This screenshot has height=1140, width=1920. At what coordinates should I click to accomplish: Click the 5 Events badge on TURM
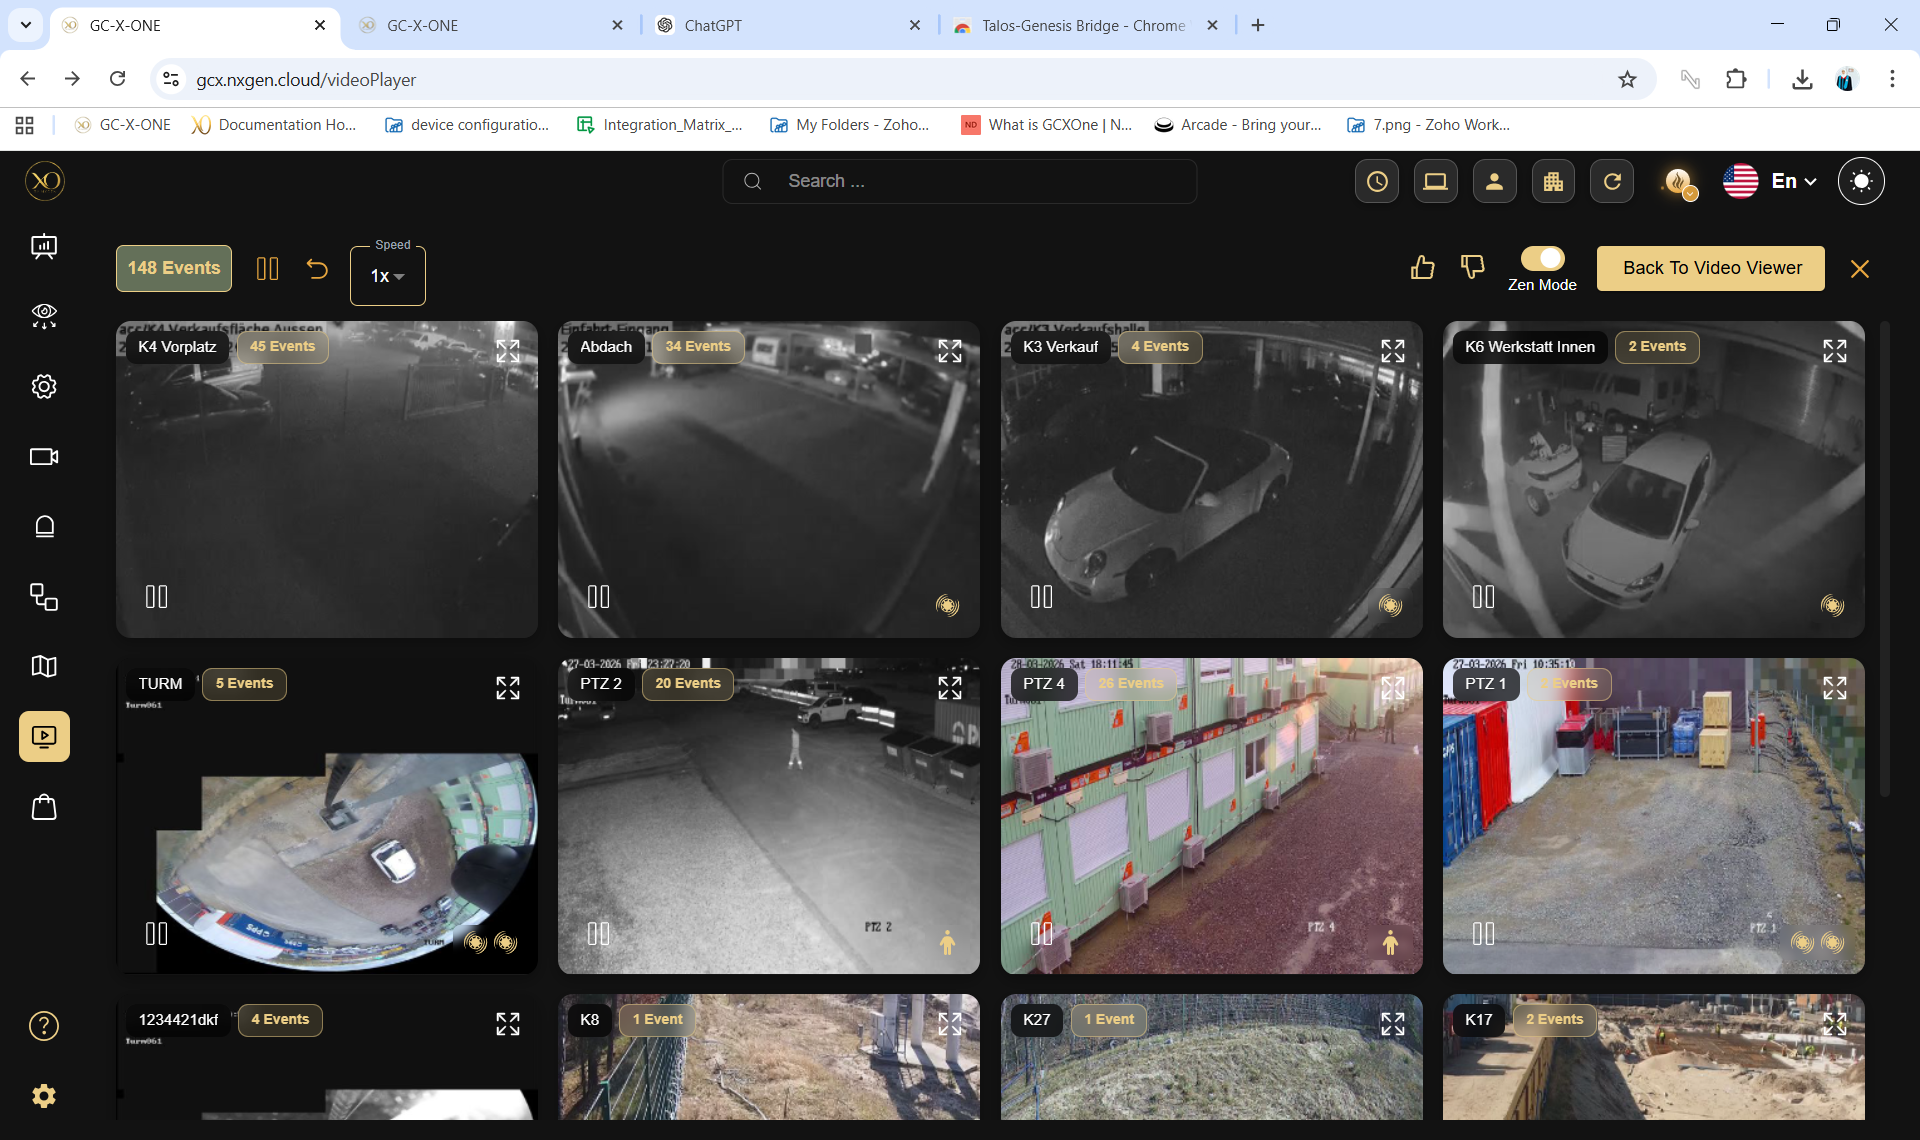click(244, 684)
